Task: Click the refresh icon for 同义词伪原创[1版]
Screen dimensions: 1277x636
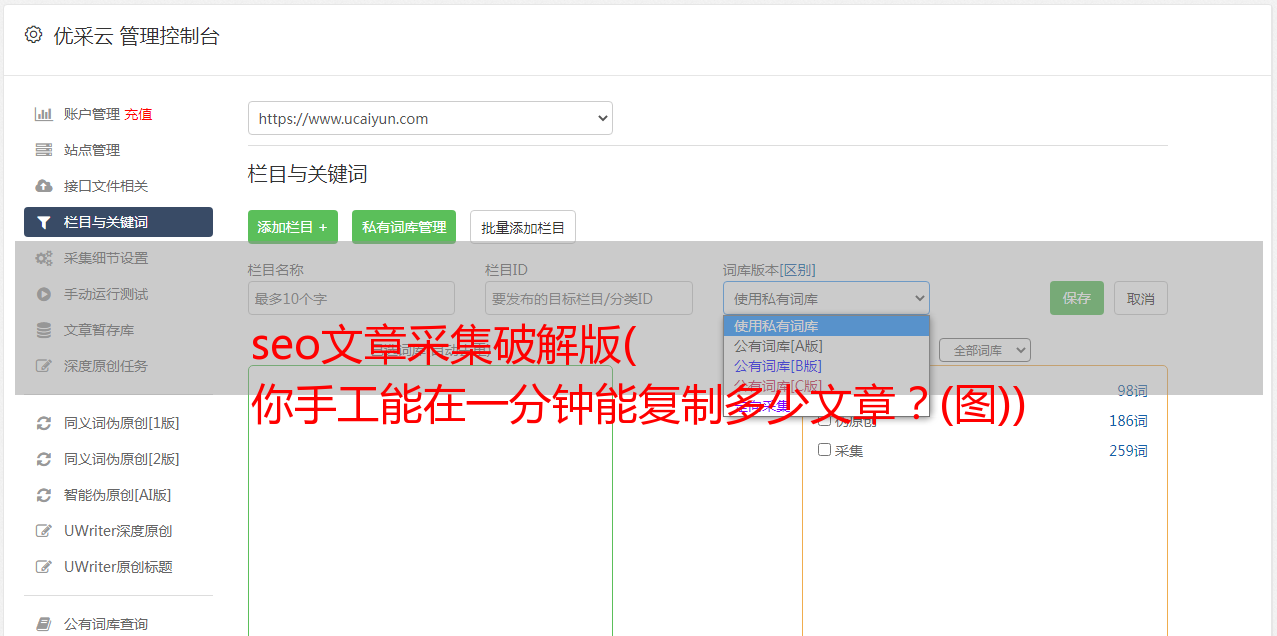Action: [x=44, y=423]
